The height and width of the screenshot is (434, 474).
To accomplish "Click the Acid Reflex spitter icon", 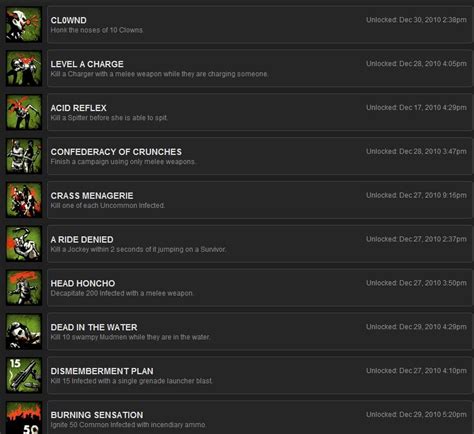I will [24, 112].
